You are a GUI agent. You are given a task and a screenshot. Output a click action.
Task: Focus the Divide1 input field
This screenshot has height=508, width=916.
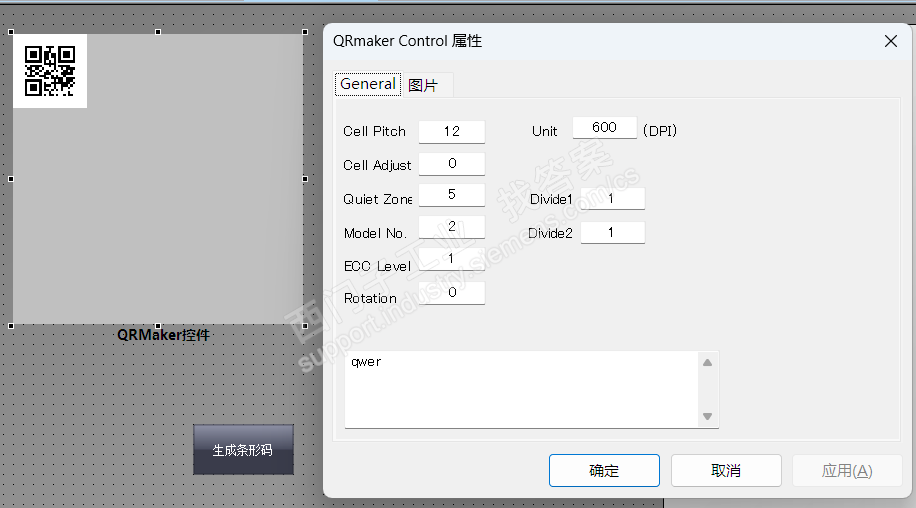(612, 199)
